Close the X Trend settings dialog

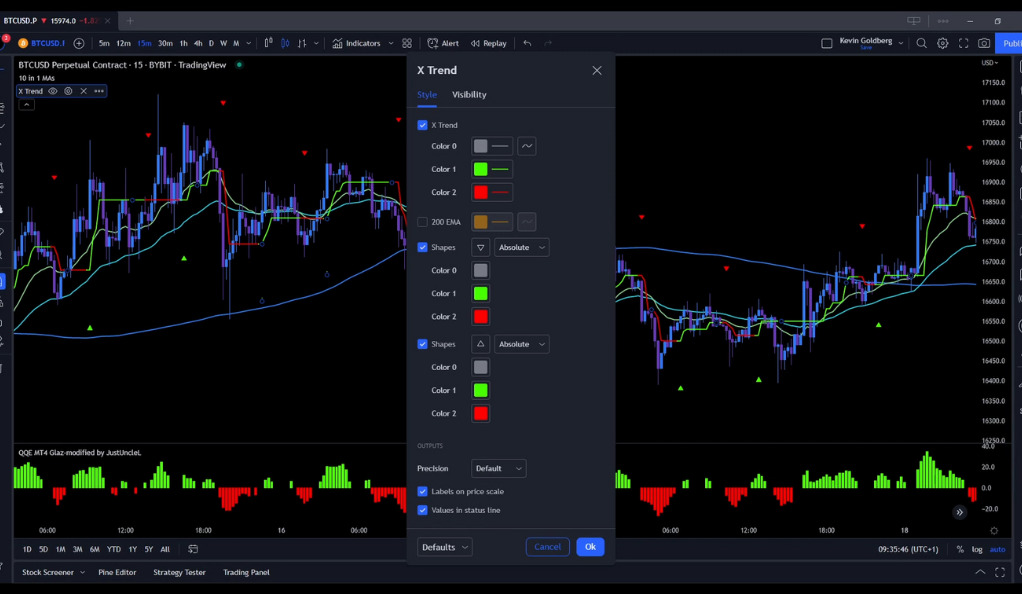[x=597, y=70]
